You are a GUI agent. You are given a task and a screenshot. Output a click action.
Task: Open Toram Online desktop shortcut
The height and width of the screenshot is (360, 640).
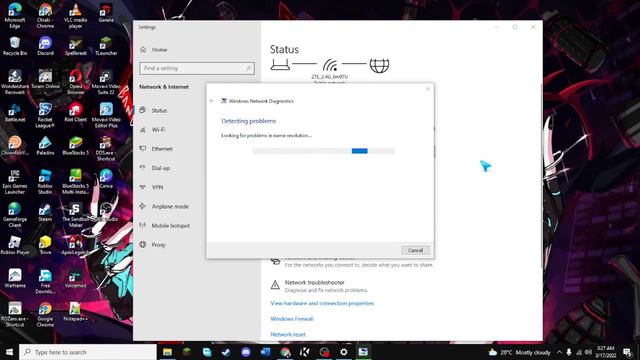click(45, 79)
